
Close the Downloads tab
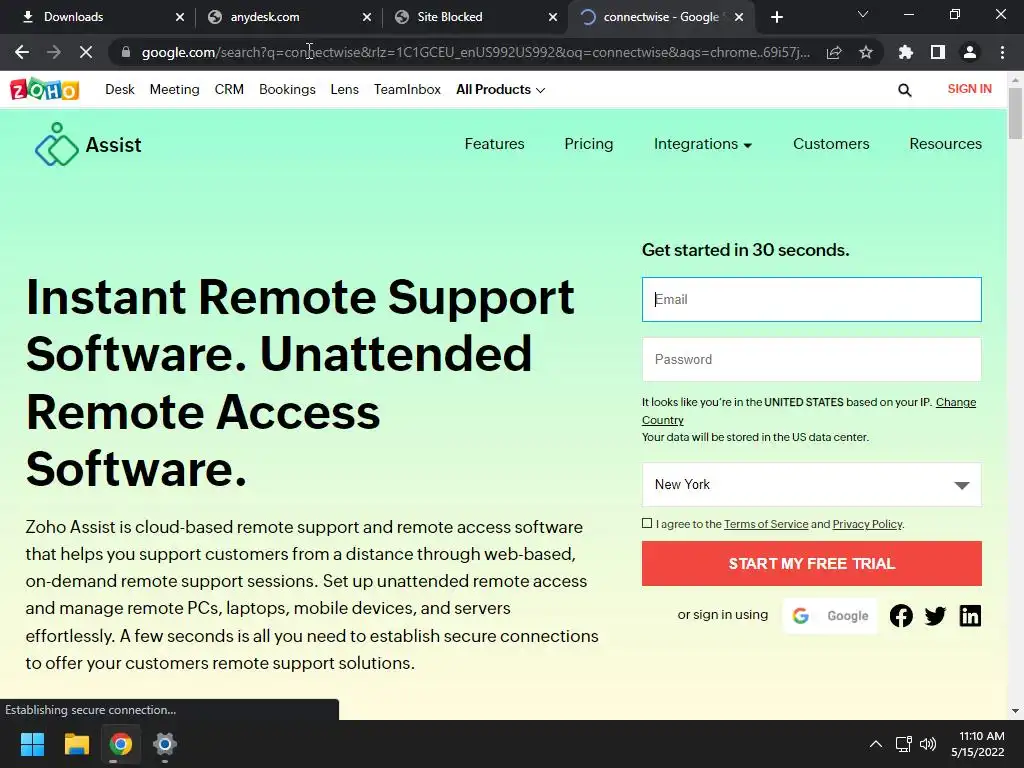coord(180,17)
